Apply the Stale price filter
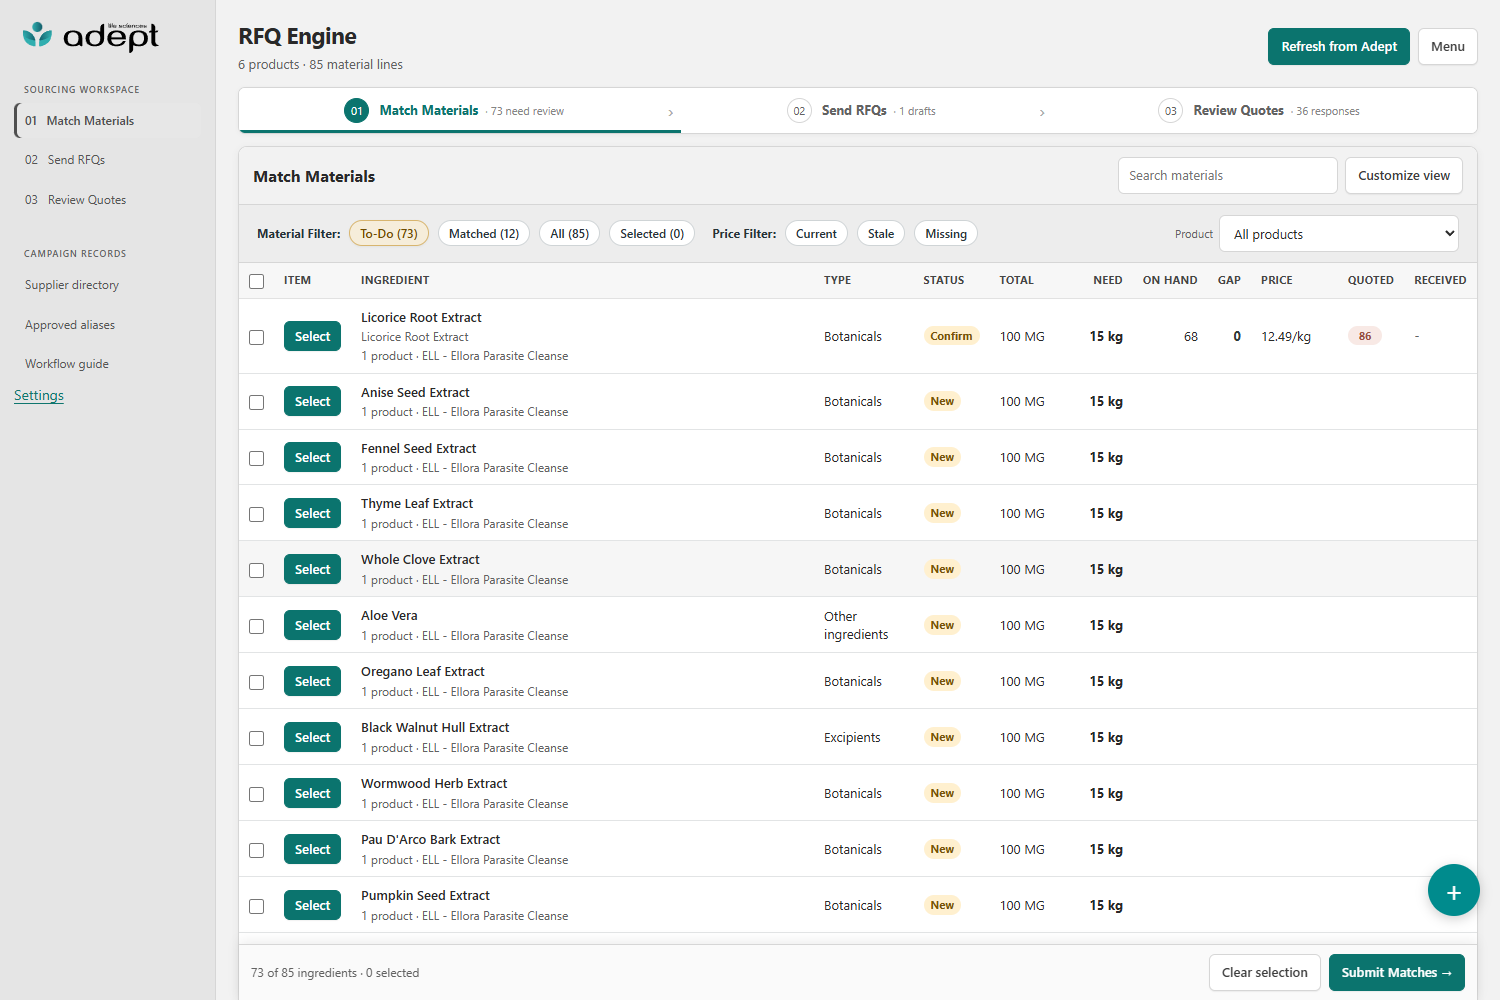Screen dimensions: 1500x1000 click(x=881, y=233)
